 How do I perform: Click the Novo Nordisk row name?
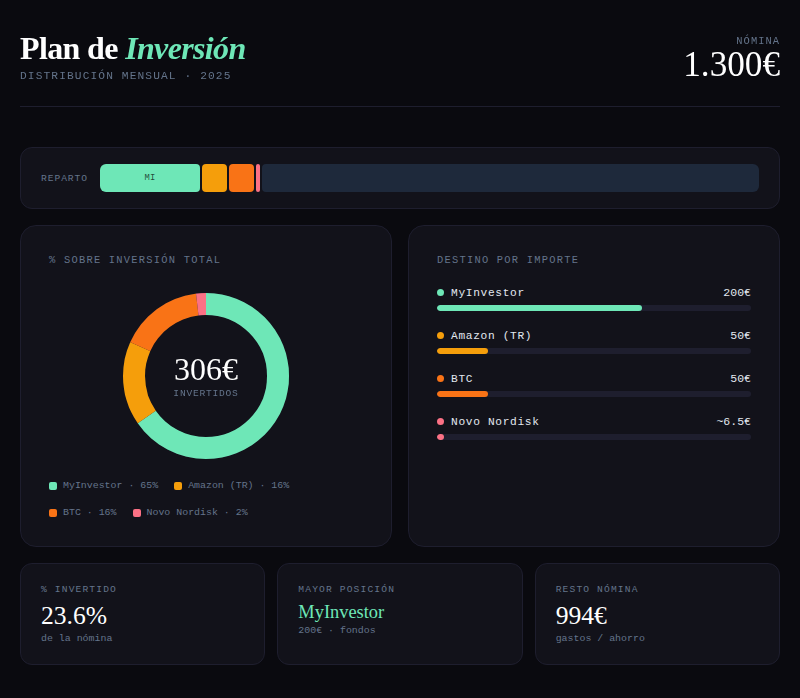495,421
